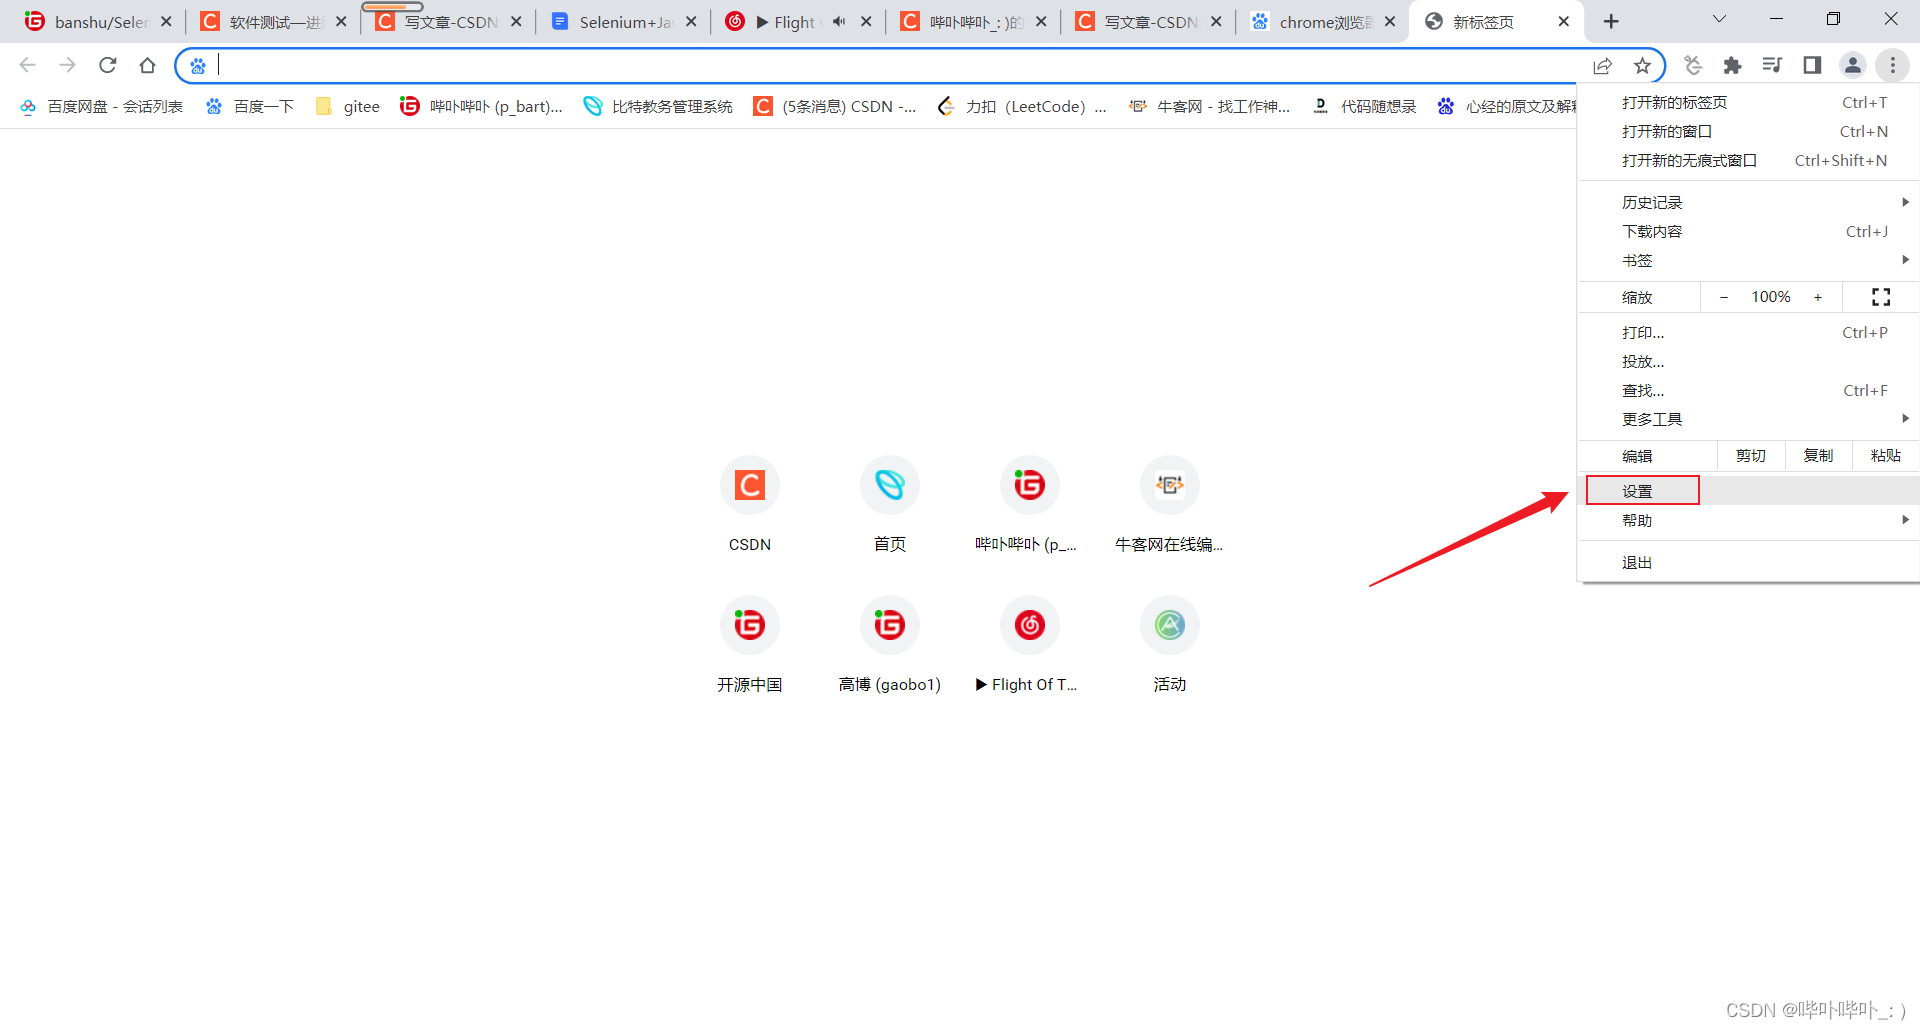Close the Selenium+Ja tab
Screen dimensions: 1920x1030
point(691,21)
